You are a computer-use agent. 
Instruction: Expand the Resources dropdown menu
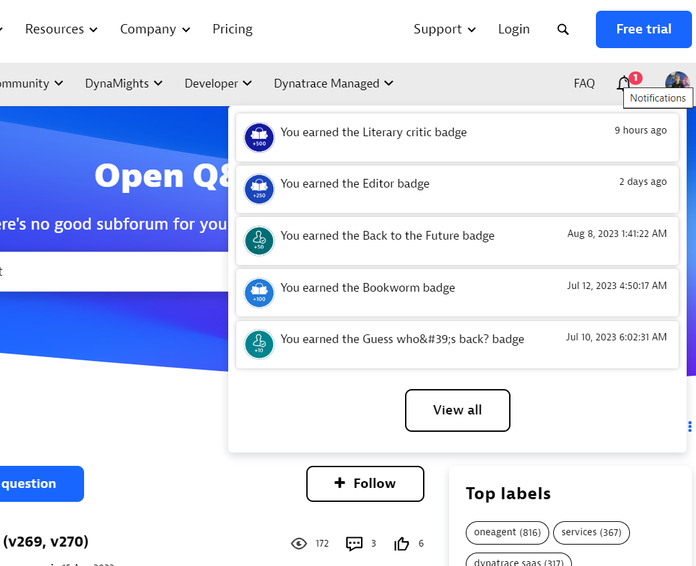coord(61,29)
